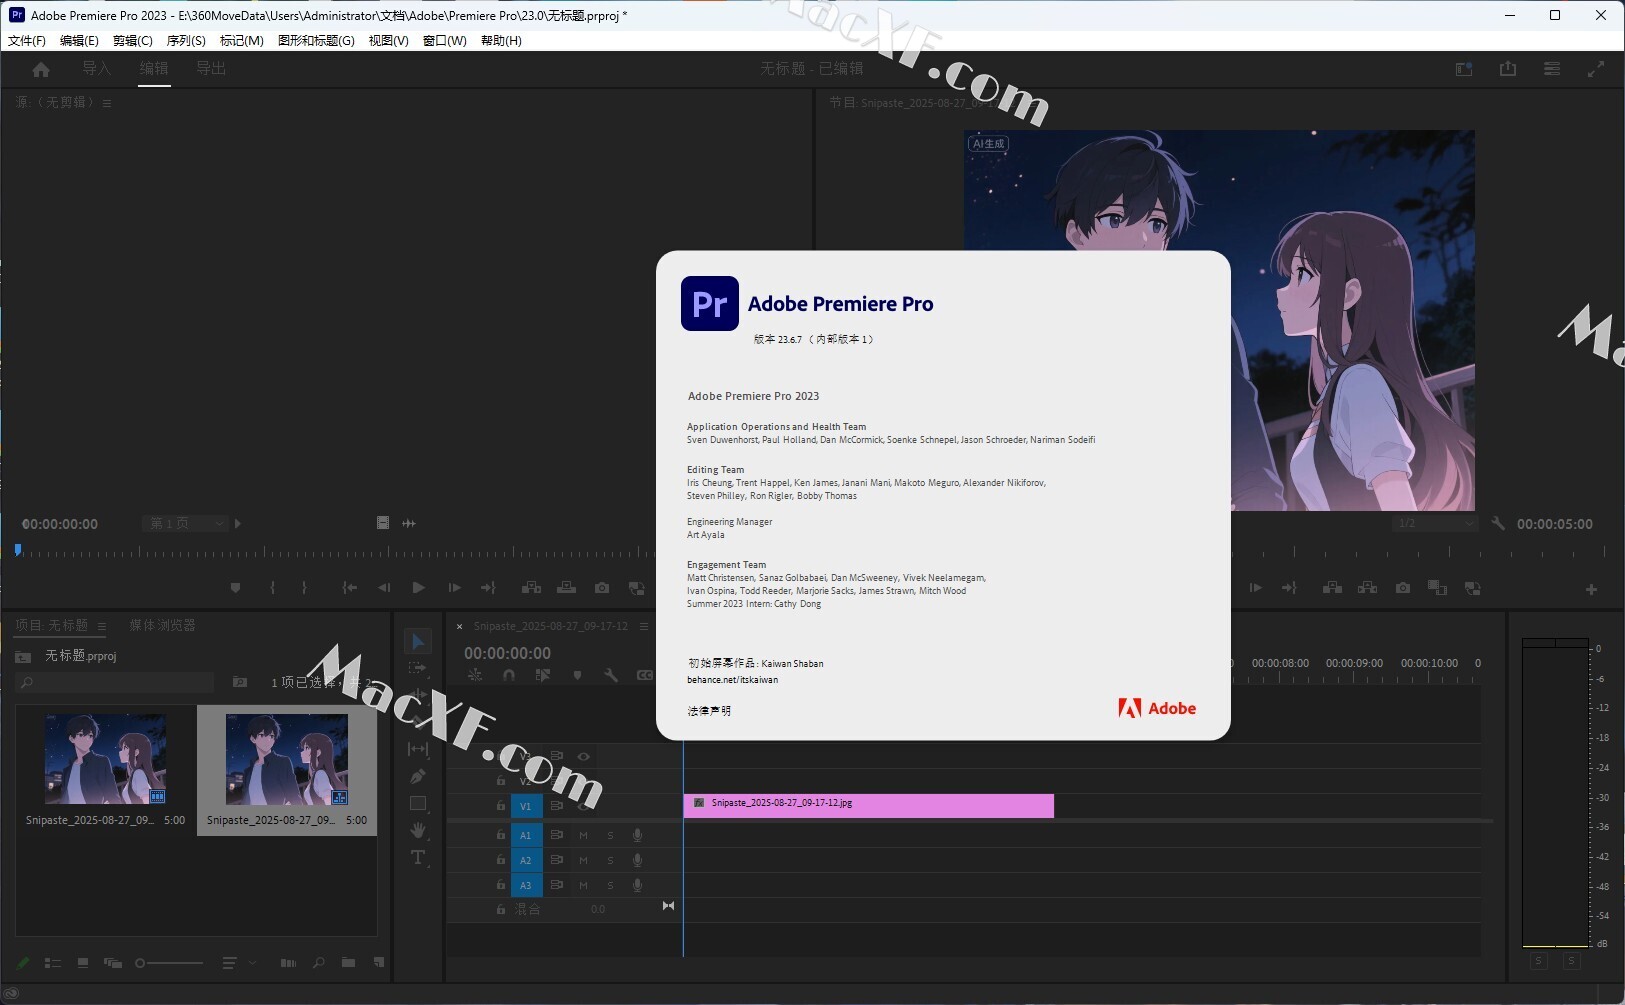Activate the Hand tool
1625x1005 pixels.
(418, 830)
